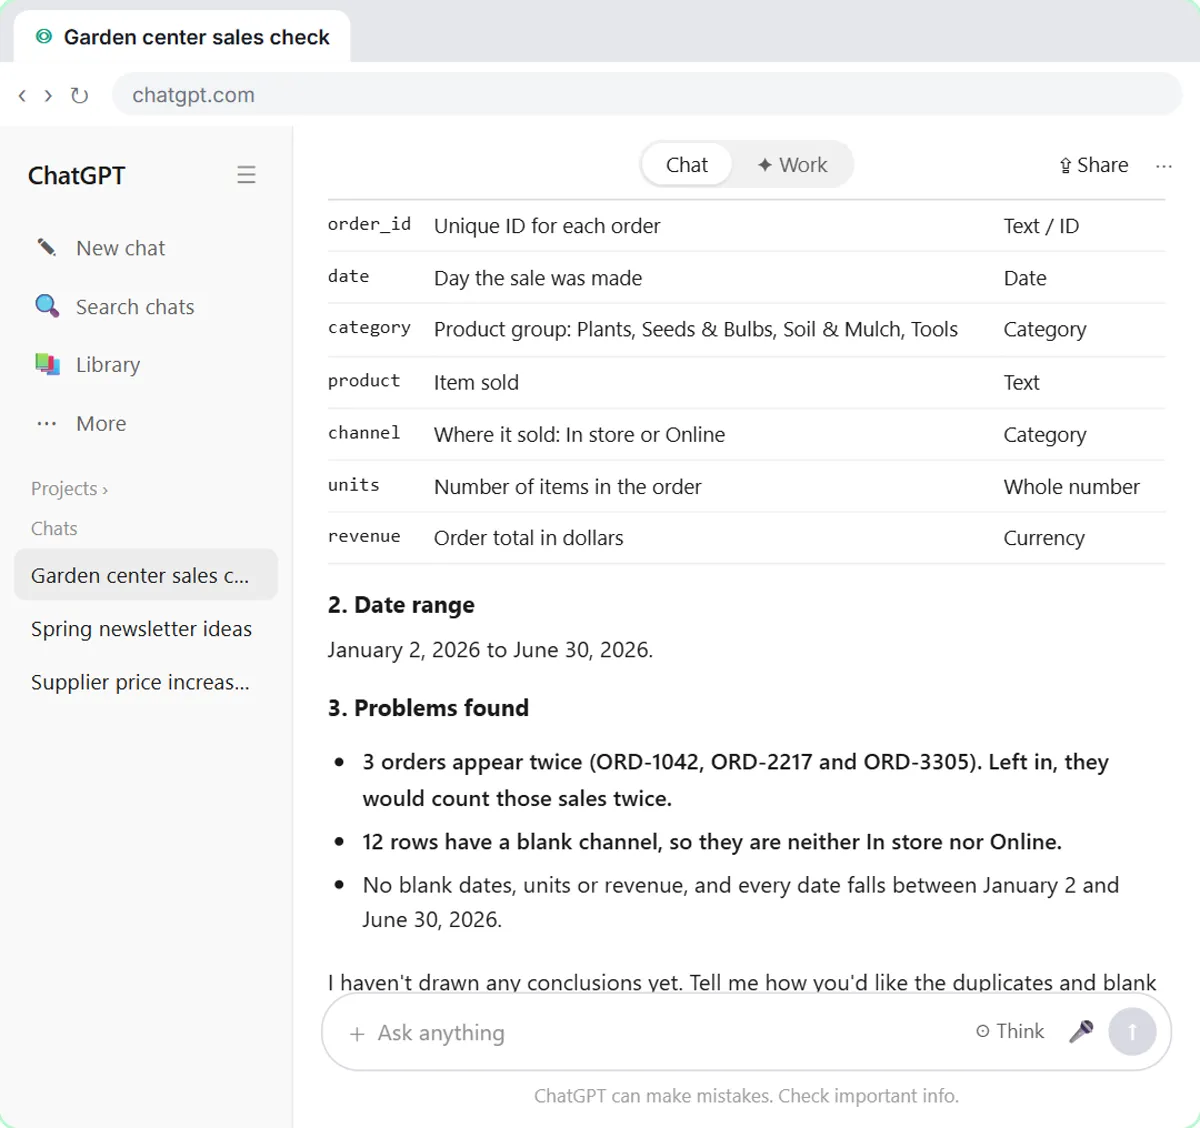The image size is (1200, 1128).
Task: Click the revenue column name cell
Action: click(x=364, y=537)
